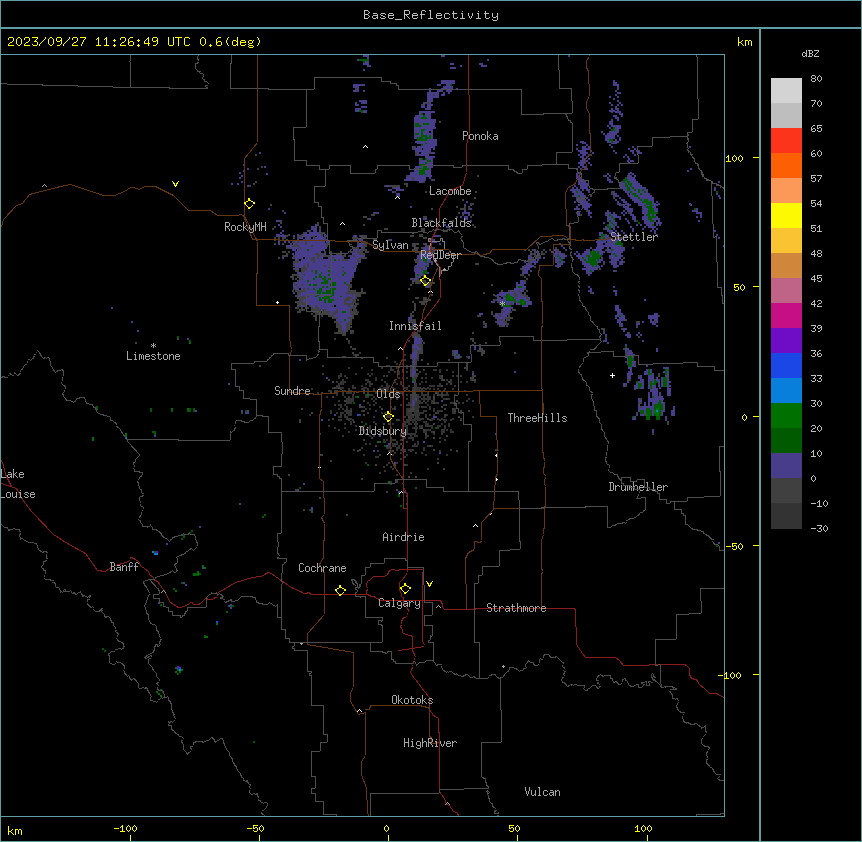Click the Didsbury town label

point(383,431)
